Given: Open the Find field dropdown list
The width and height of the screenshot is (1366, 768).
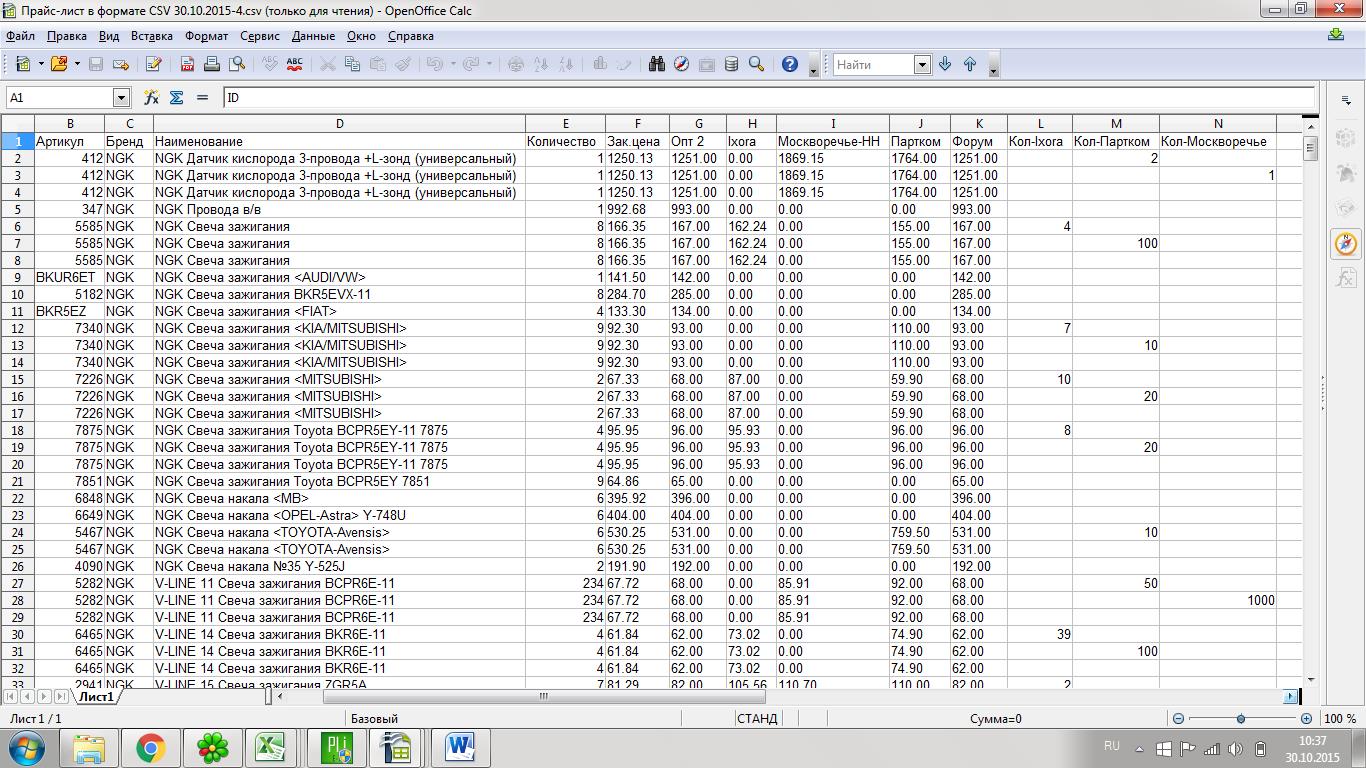Looking at the screenshot, I should (x=922, y=64).
